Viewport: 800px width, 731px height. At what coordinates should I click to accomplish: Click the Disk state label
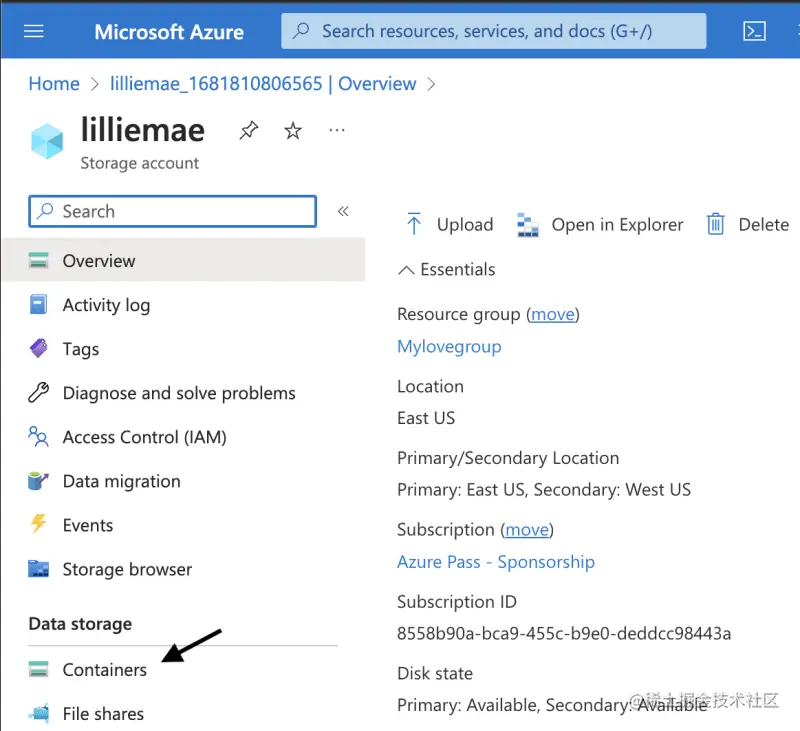tap(435, 673)
